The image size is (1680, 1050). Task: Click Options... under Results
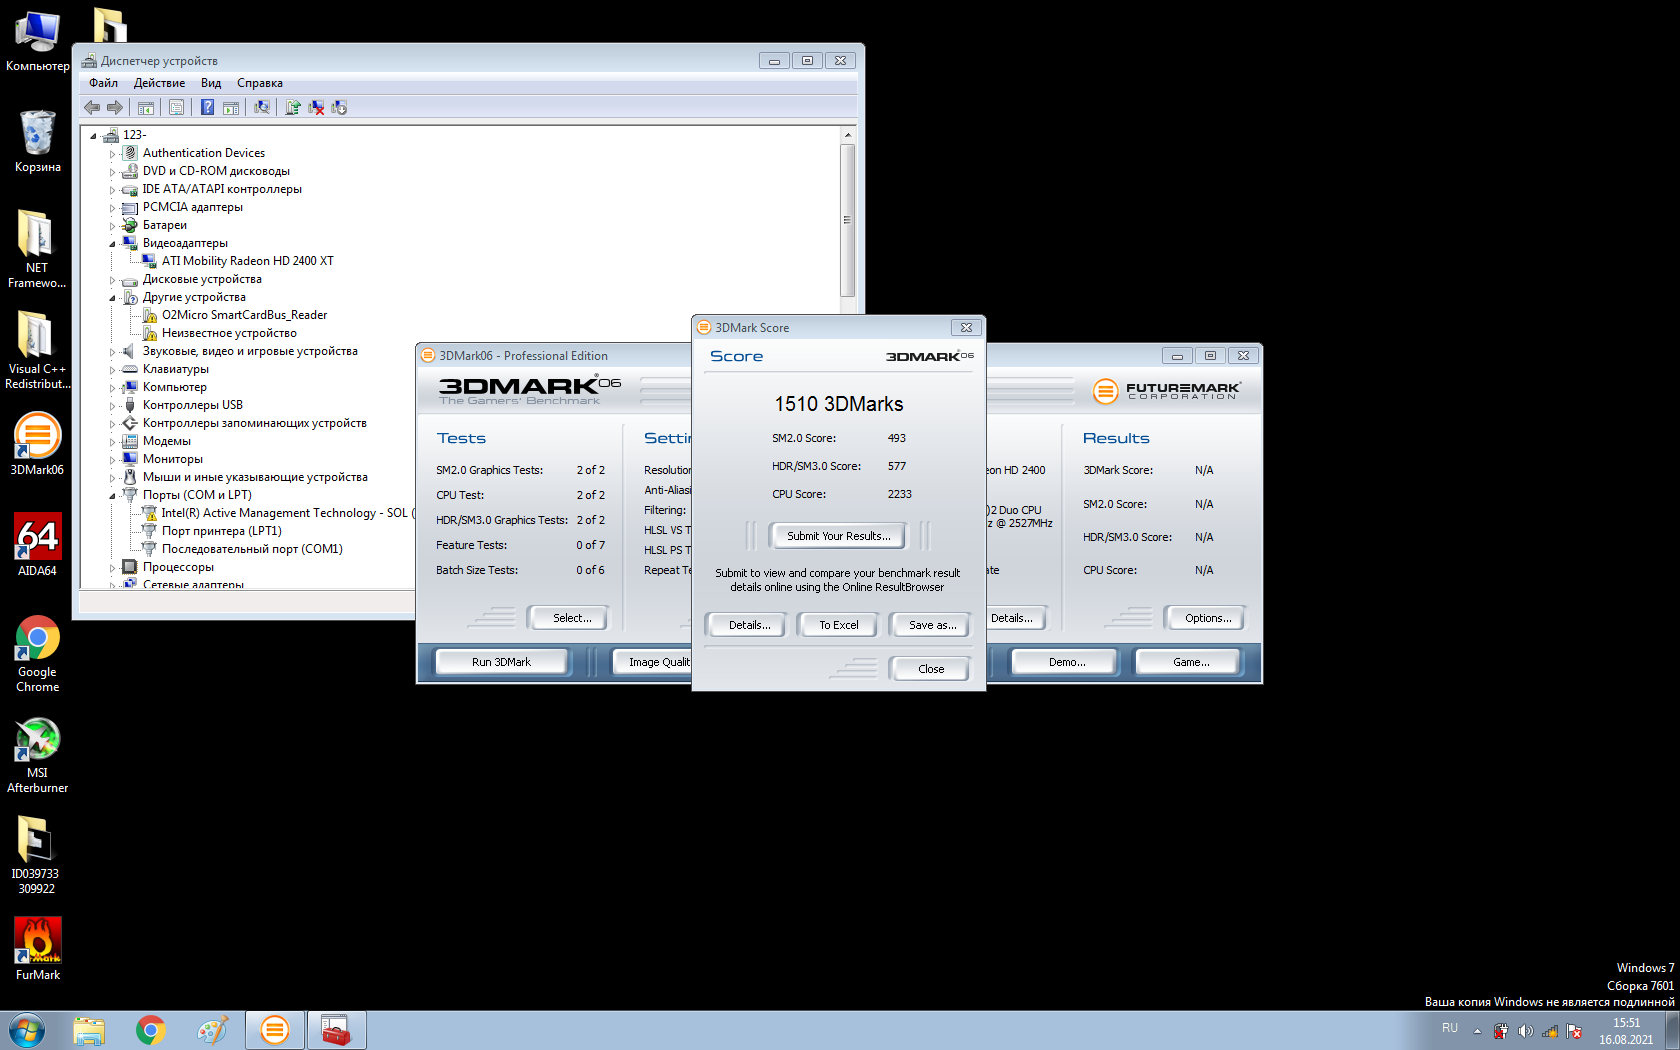click(x=1208, y=618)
